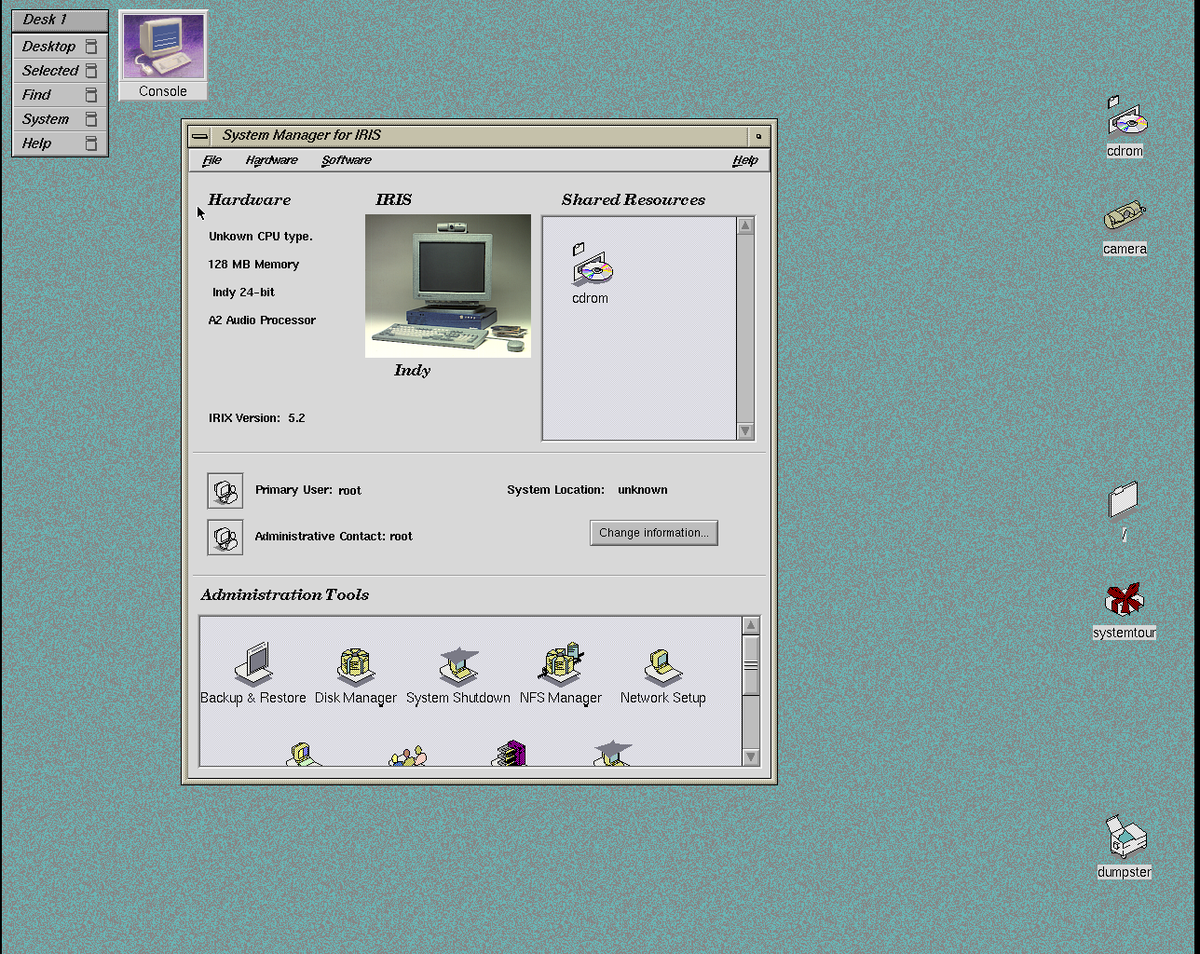The width and height of the screenshot is (1200, 954).
Task: Click the '128 MB Memory' text
Action: [x=254, y=265]
